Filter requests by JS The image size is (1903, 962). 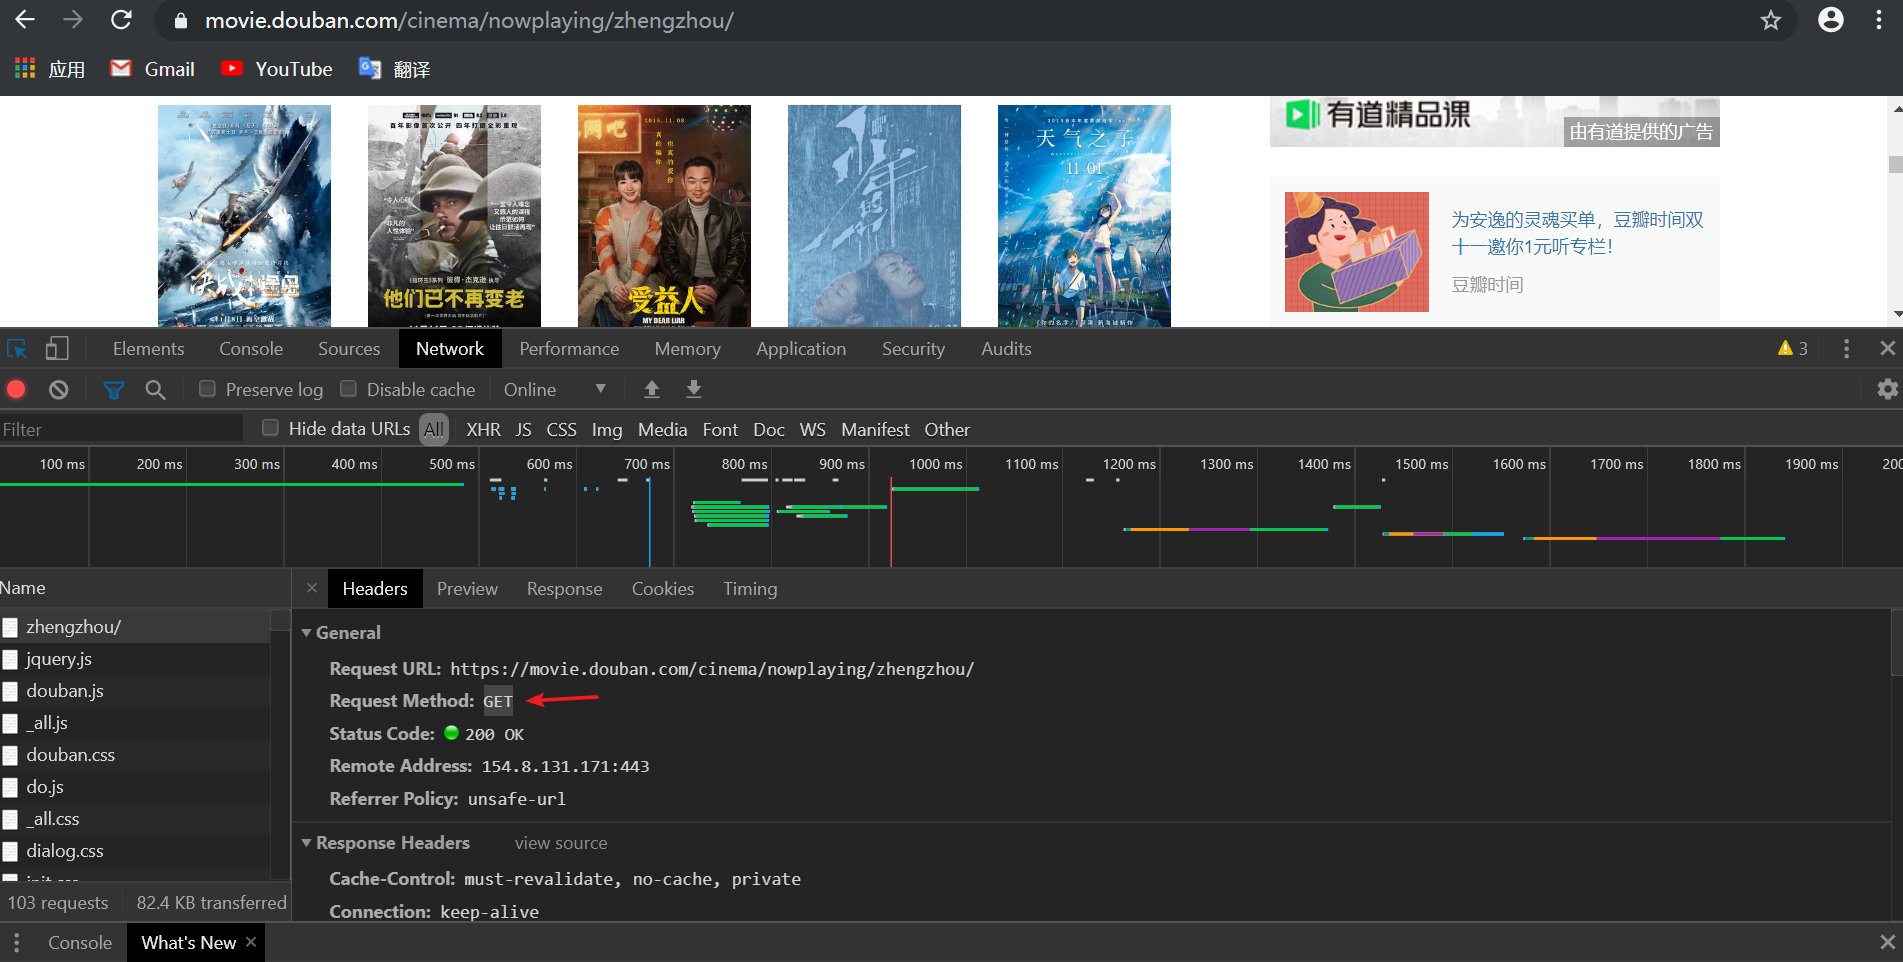pos(523,429)
